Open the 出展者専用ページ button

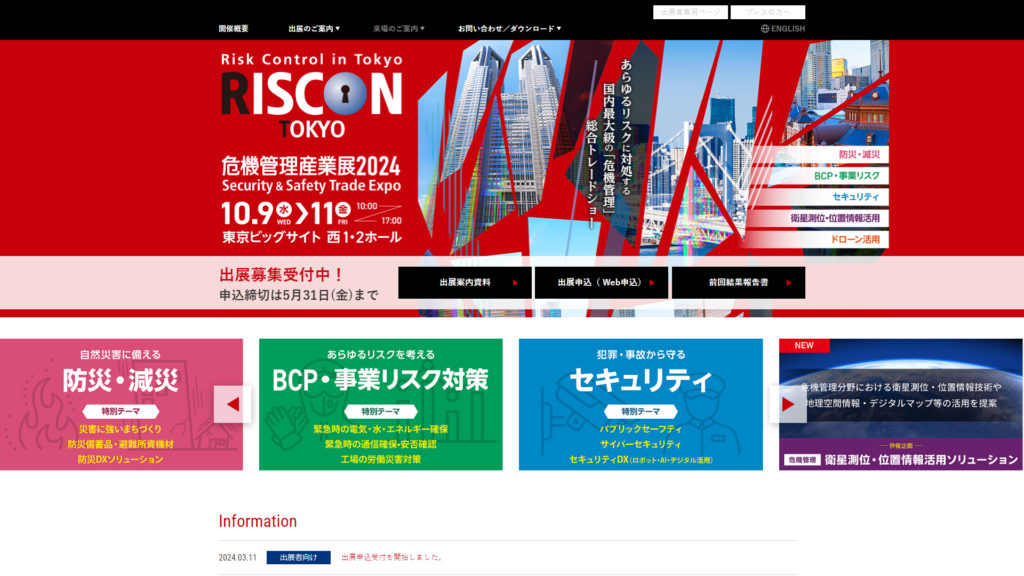point(690,12)
